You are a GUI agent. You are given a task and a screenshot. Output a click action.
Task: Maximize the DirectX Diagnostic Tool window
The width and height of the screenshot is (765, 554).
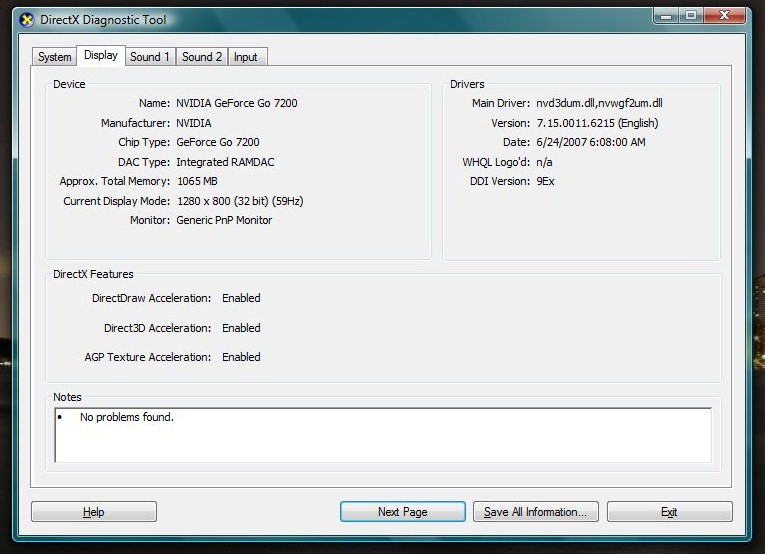(691, 16)
